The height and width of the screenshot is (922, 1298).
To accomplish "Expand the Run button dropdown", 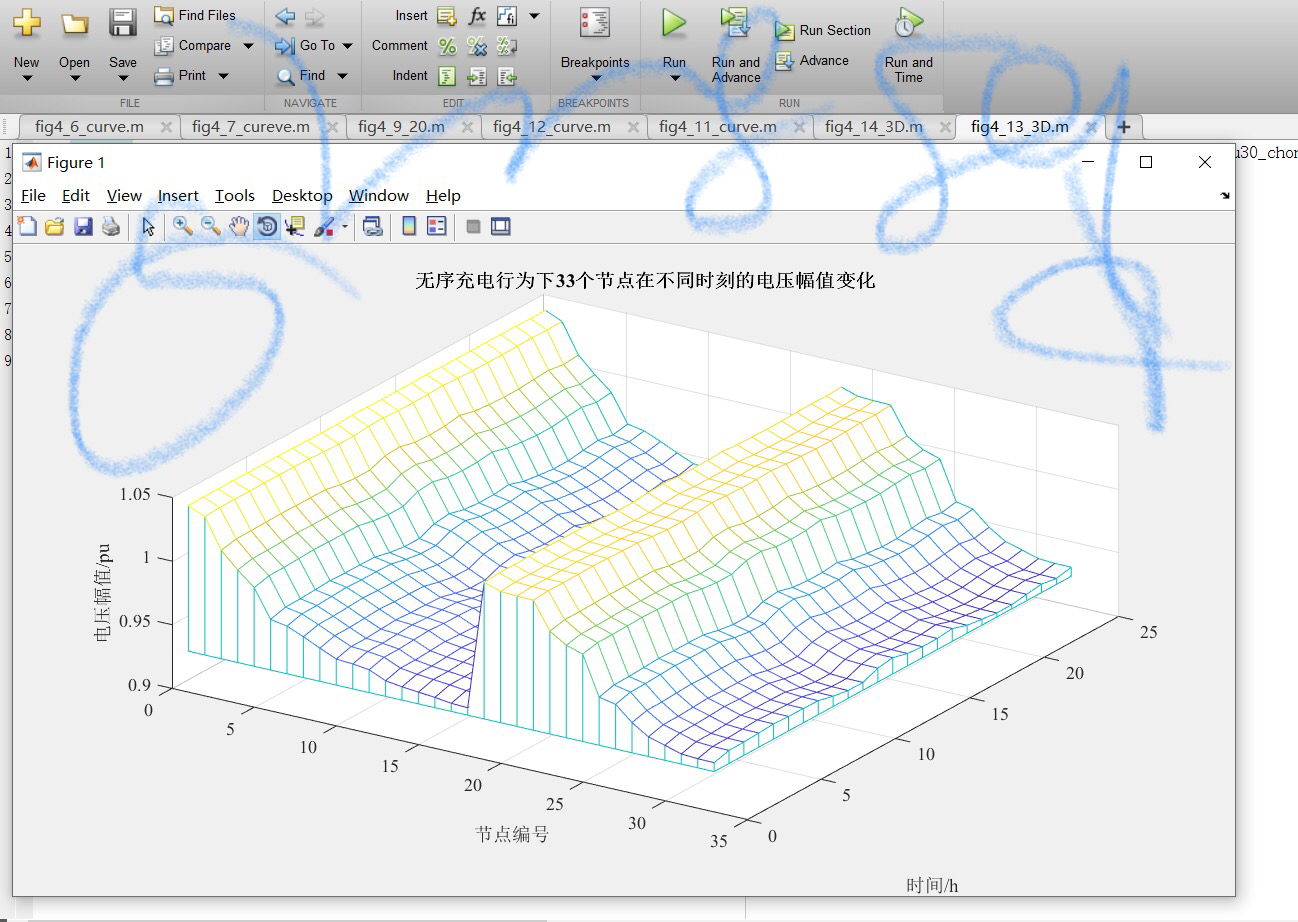I will [x=673, y=79].
